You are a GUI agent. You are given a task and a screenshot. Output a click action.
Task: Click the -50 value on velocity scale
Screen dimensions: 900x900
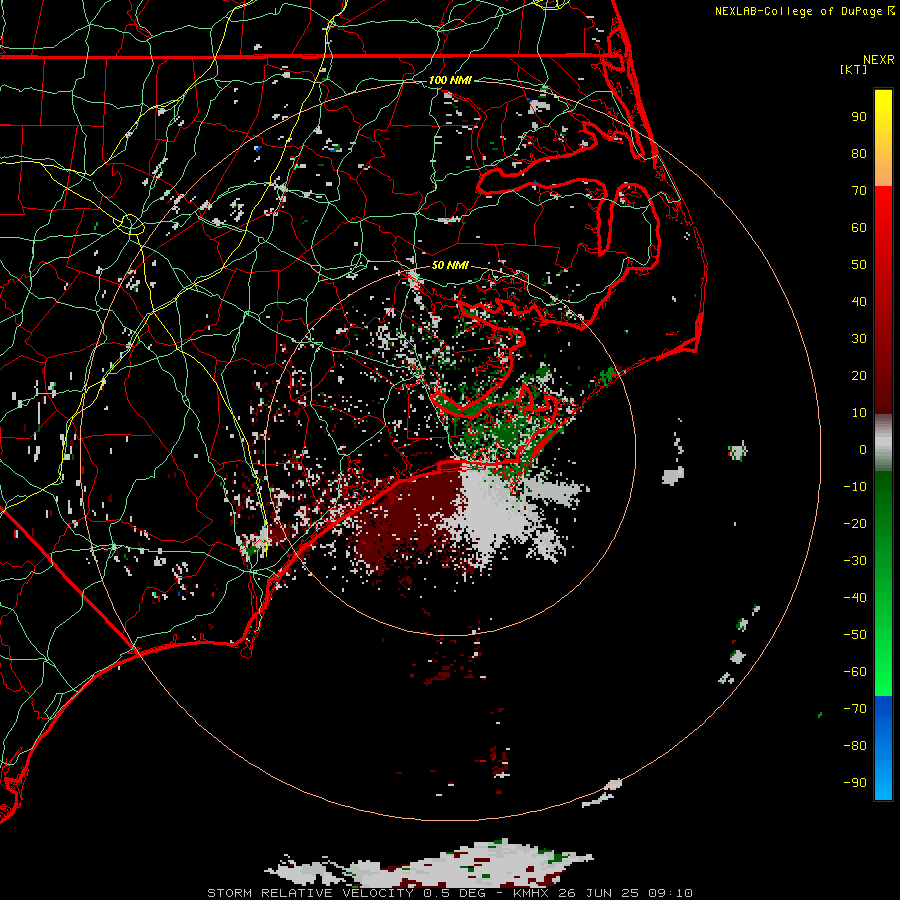(x=855, y=635)
